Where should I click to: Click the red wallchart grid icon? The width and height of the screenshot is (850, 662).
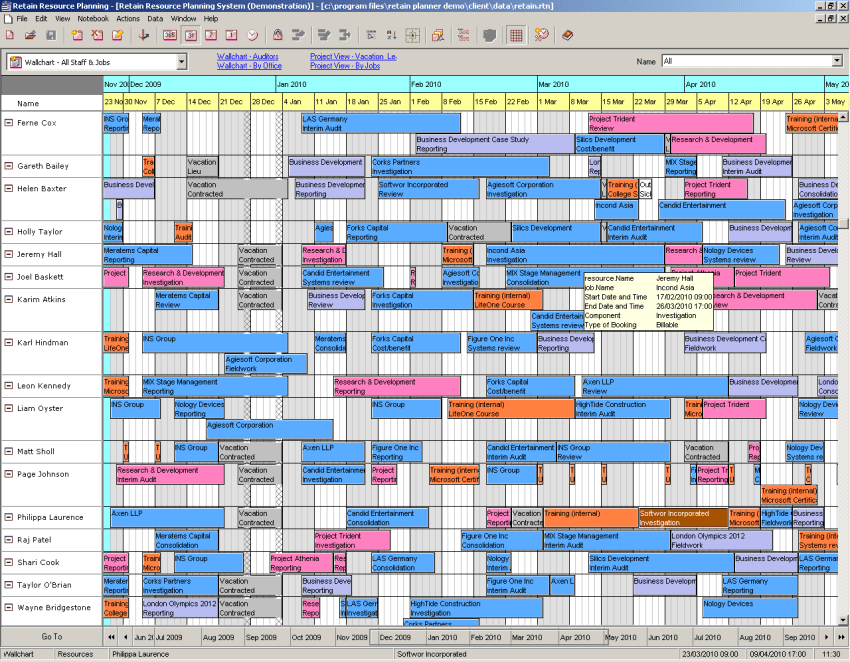(515, 35)
